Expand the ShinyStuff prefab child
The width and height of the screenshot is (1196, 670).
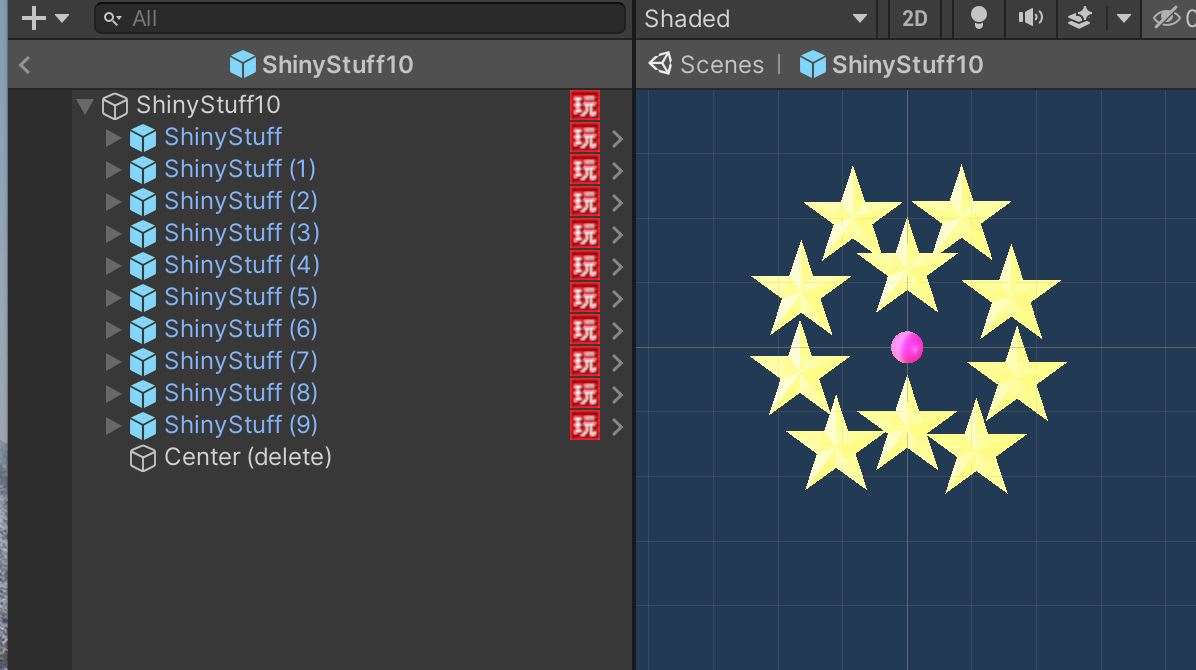114,138
